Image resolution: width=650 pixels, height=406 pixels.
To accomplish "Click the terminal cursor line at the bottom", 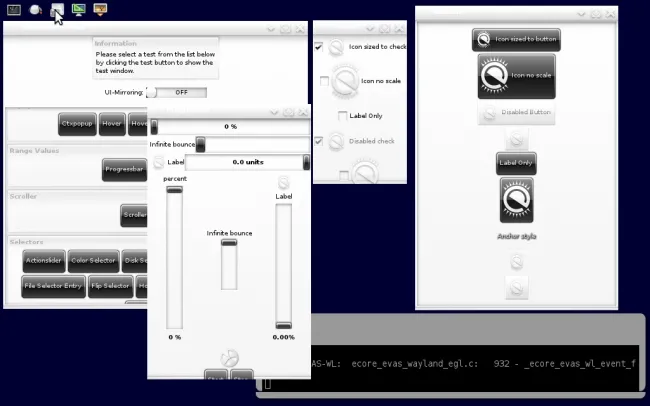I will coord(267,384).
